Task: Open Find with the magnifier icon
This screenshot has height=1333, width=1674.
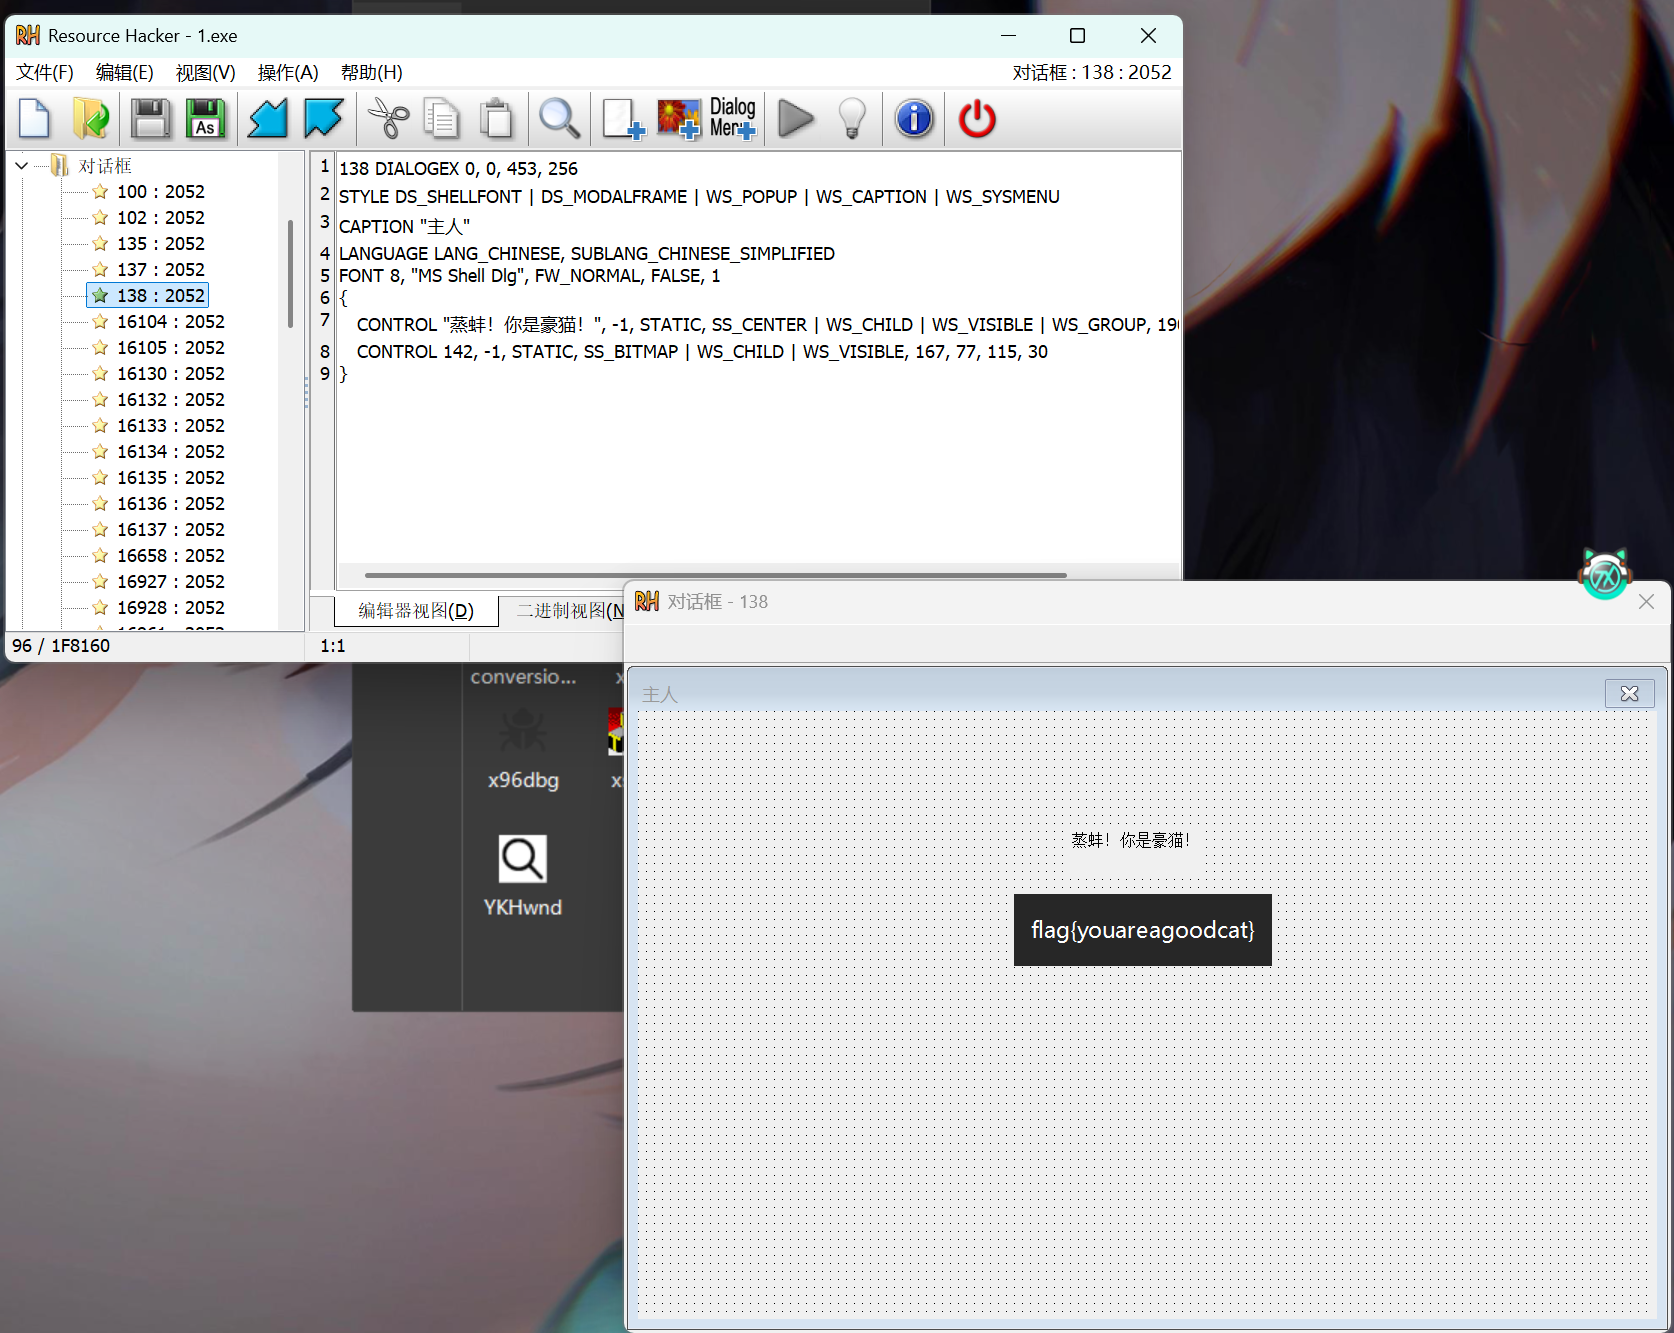Action: point(559,119)
